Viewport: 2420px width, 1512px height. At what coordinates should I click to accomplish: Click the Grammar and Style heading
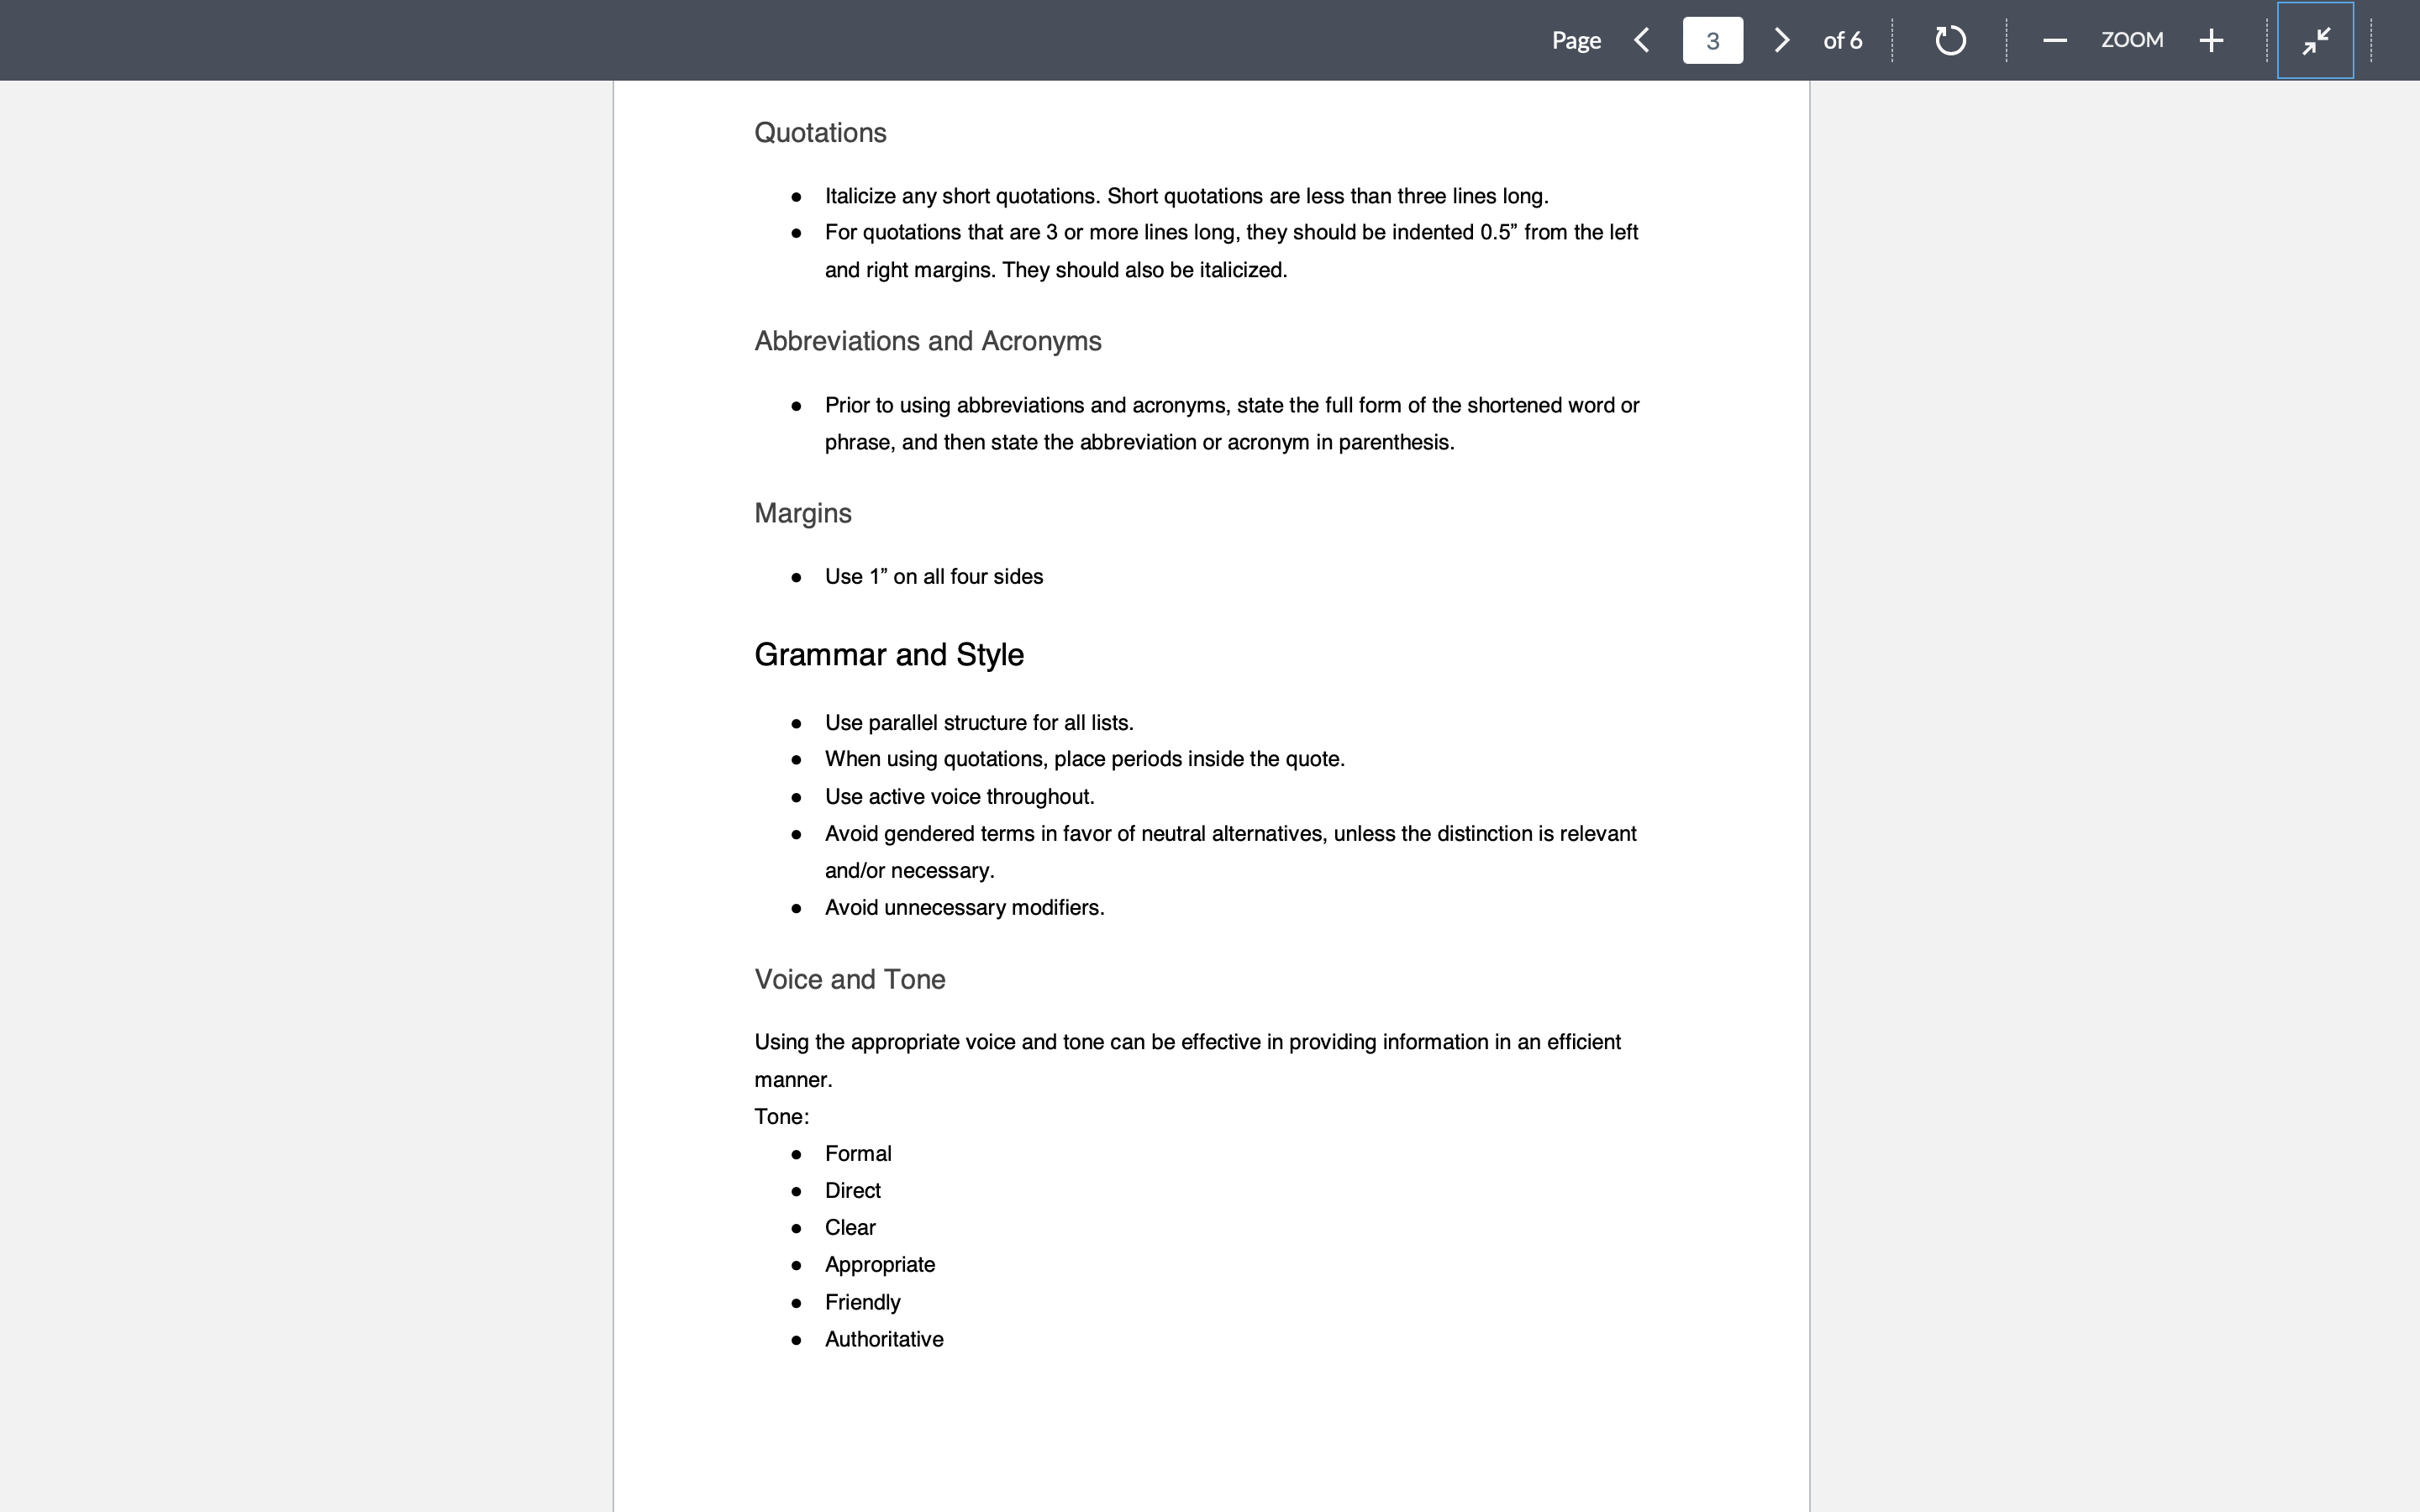coord(889,654)
